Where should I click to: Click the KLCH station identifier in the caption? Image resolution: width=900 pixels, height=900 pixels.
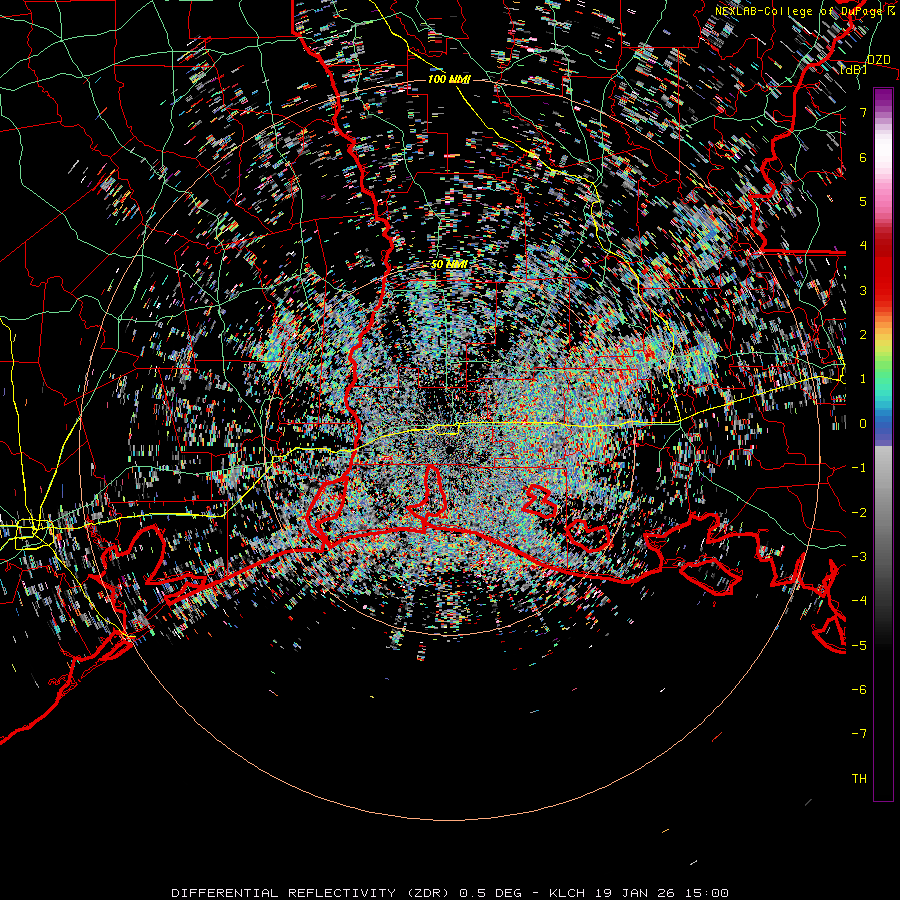pyautogui.click(x=567, y=893)
